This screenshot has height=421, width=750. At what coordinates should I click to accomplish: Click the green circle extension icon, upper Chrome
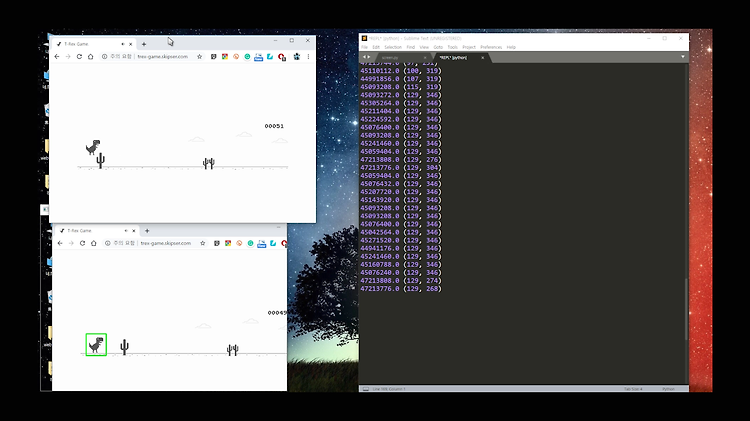247,56
